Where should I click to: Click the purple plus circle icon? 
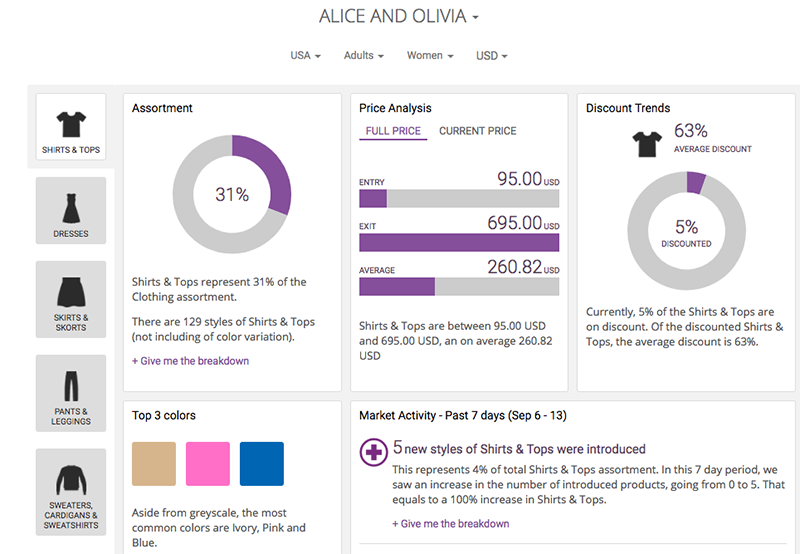374,453
